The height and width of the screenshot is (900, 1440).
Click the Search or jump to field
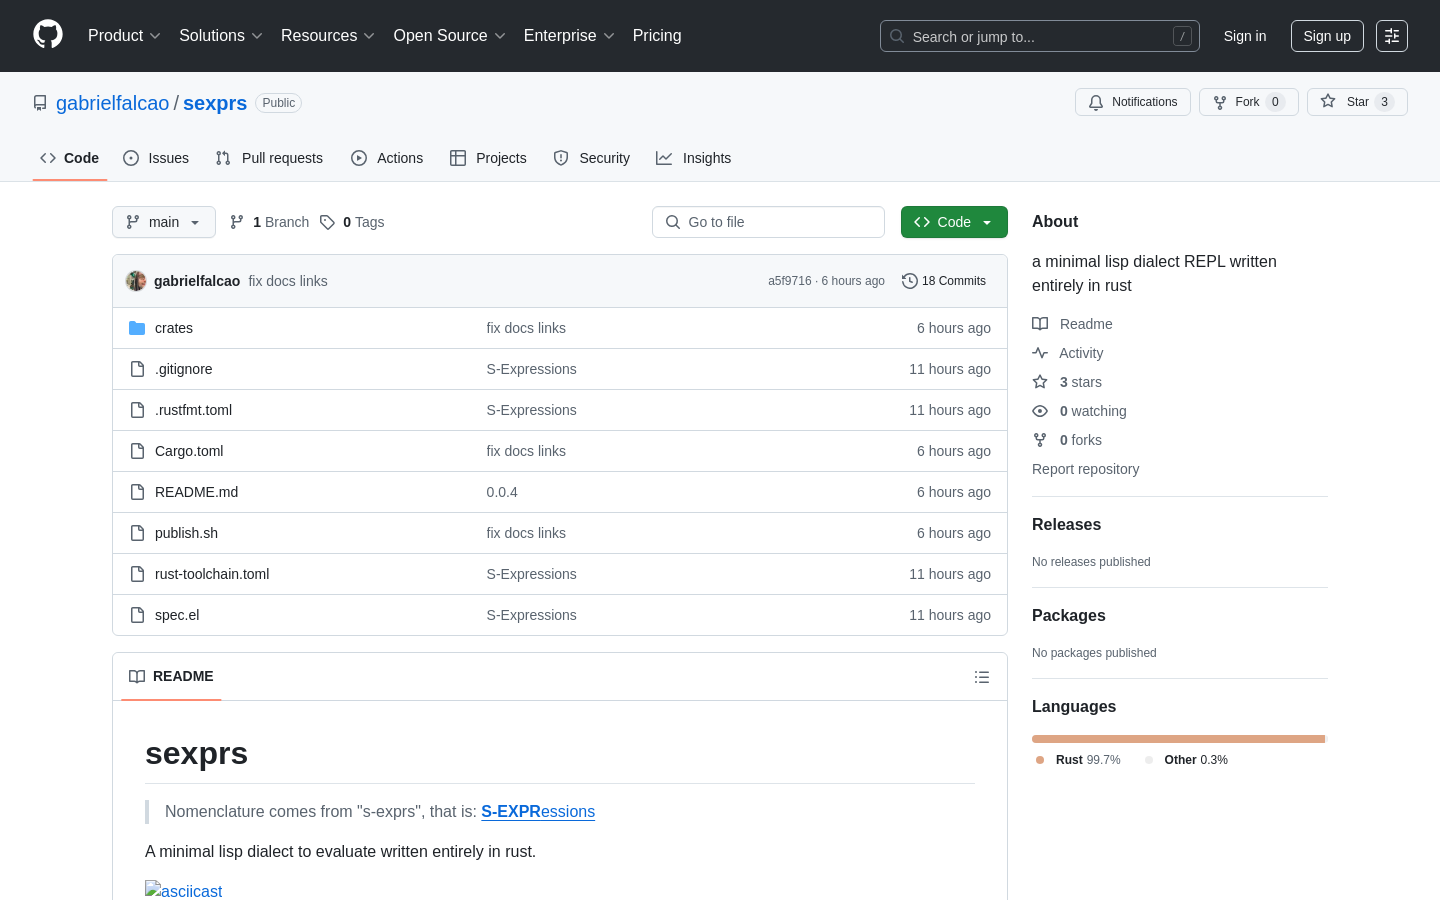pyautogui.click(x=1040, y=36)
